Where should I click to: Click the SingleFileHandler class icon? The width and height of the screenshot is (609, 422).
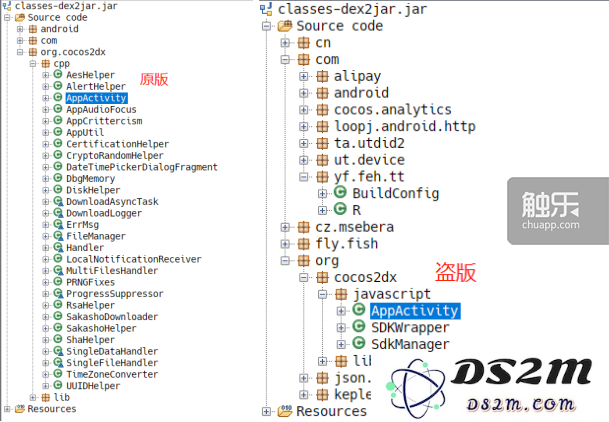tap(58, 362)
